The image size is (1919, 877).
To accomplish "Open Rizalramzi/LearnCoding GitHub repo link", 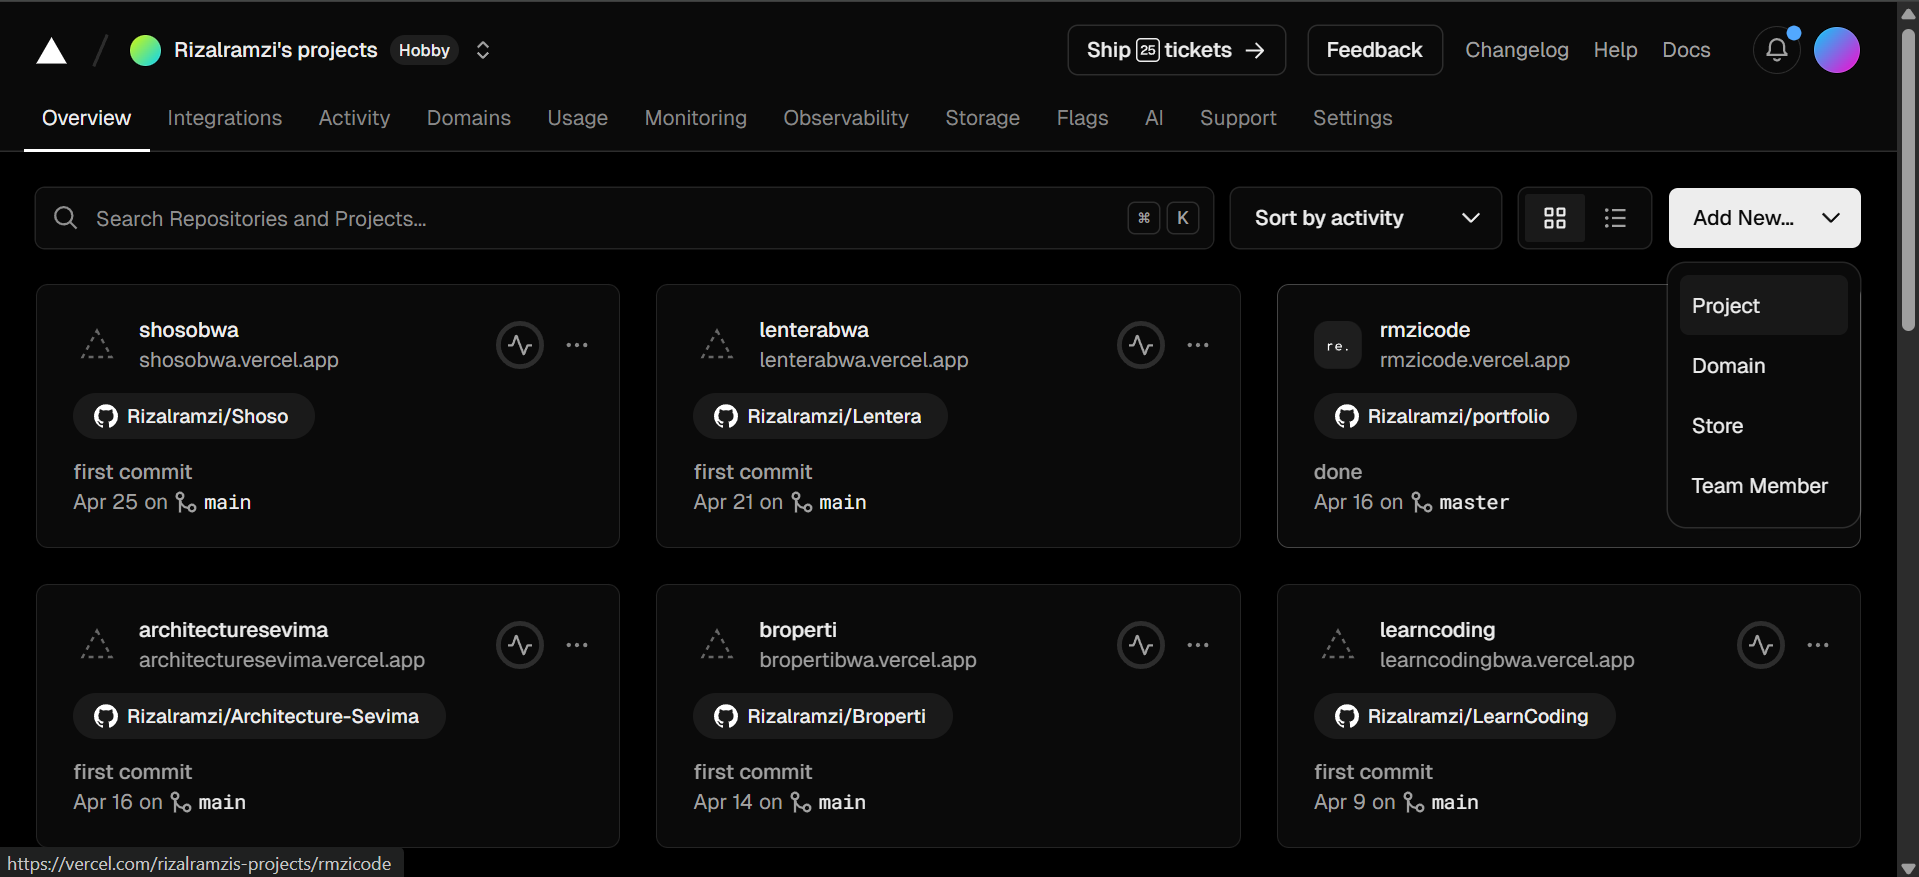I will click(1464, 716).
